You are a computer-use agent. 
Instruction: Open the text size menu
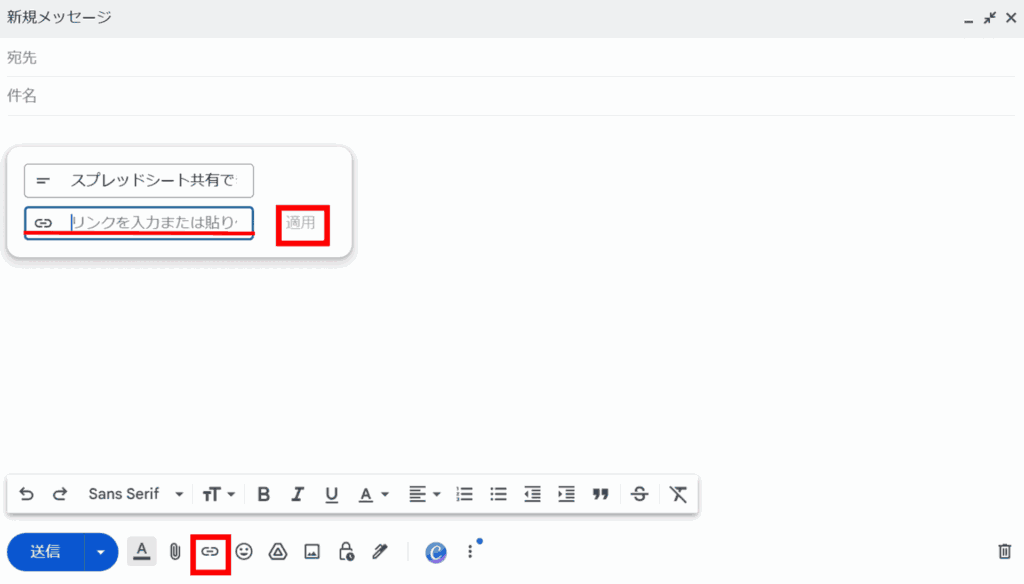(218, 494)
